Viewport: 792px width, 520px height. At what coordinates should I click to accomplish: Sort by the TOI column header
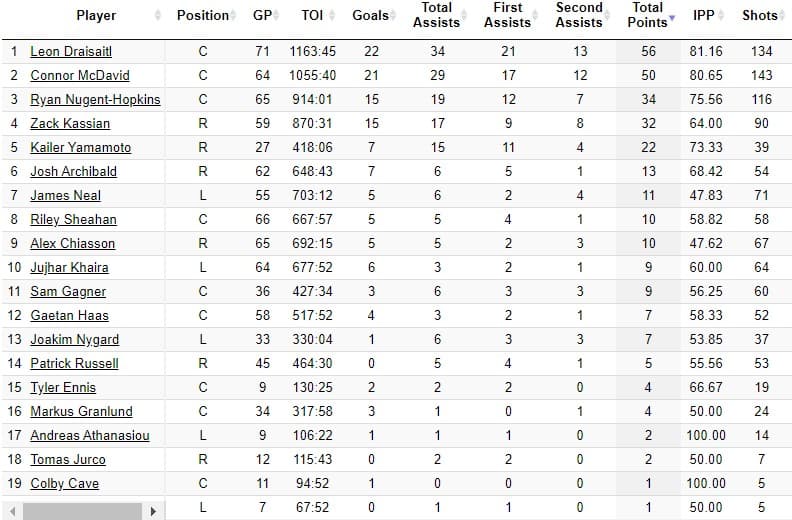coord(311,16)
